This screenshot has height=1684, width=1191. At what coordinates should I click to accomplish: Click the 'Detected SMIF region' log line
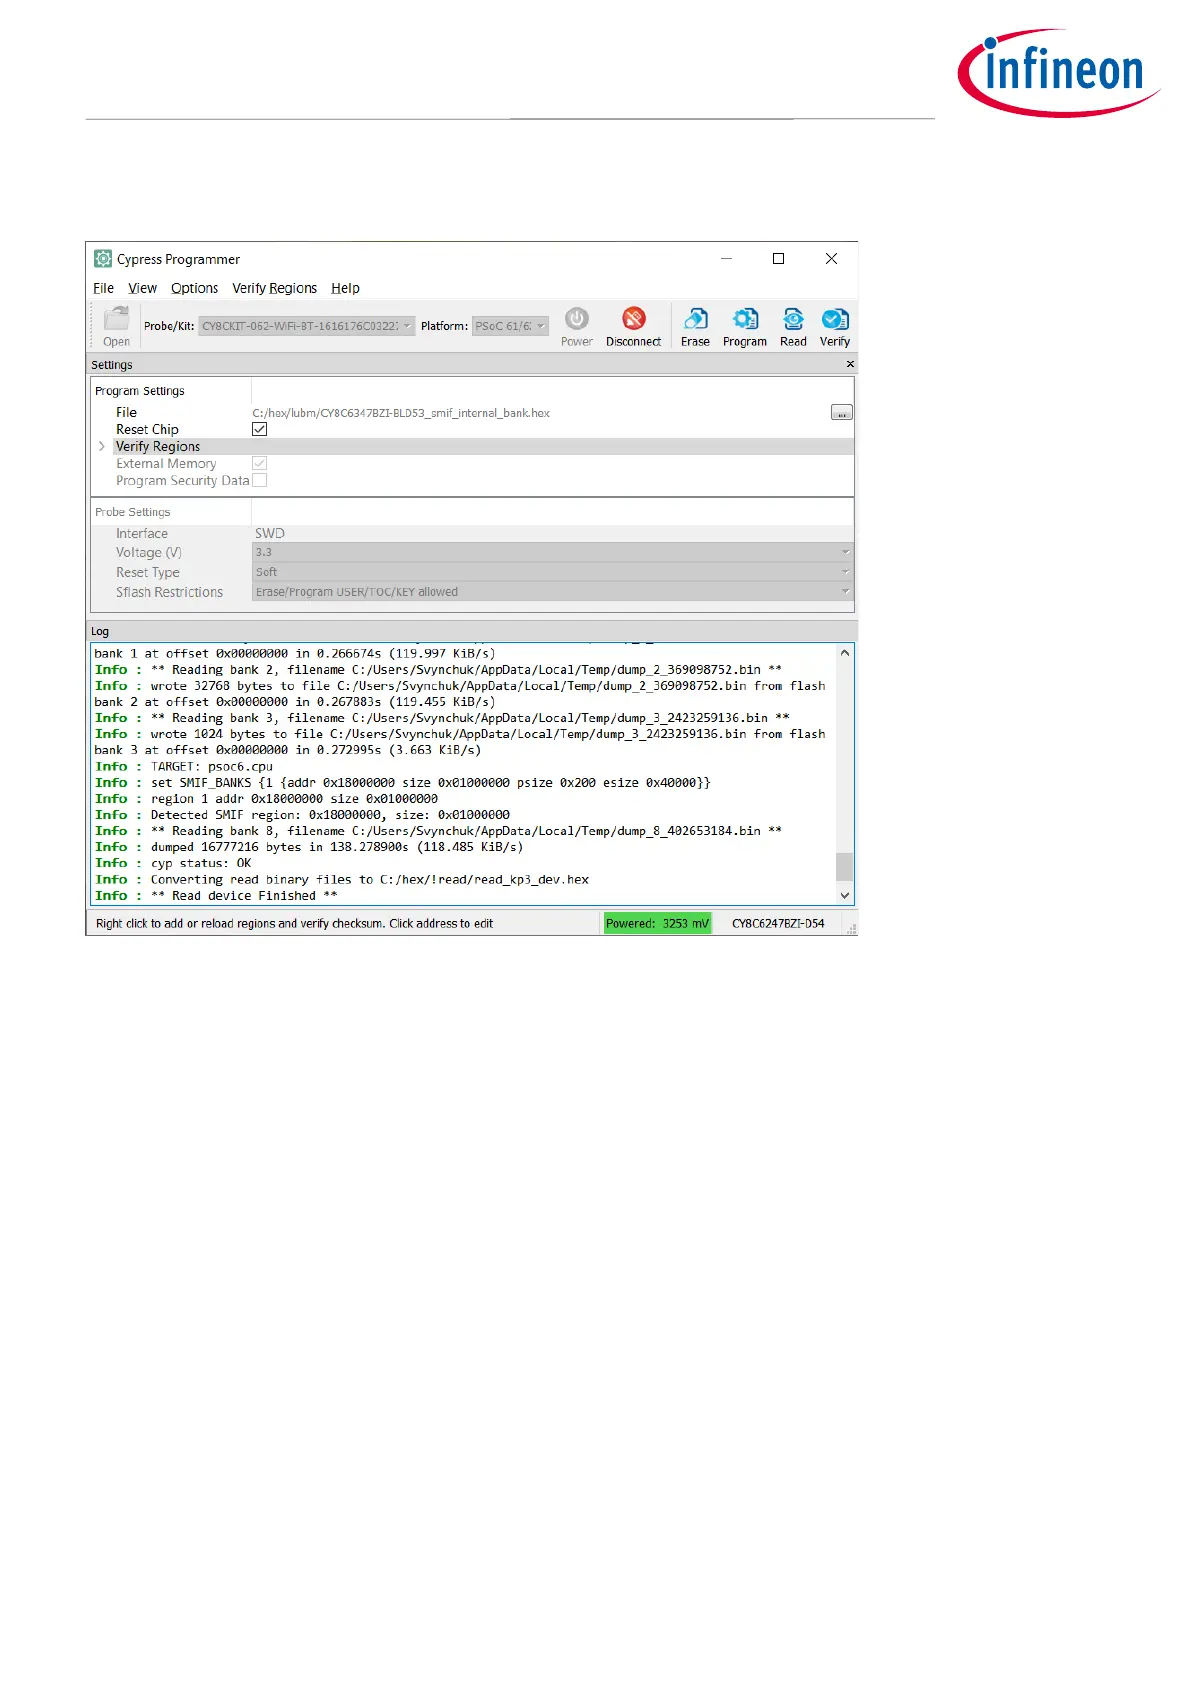click(302, 814)
